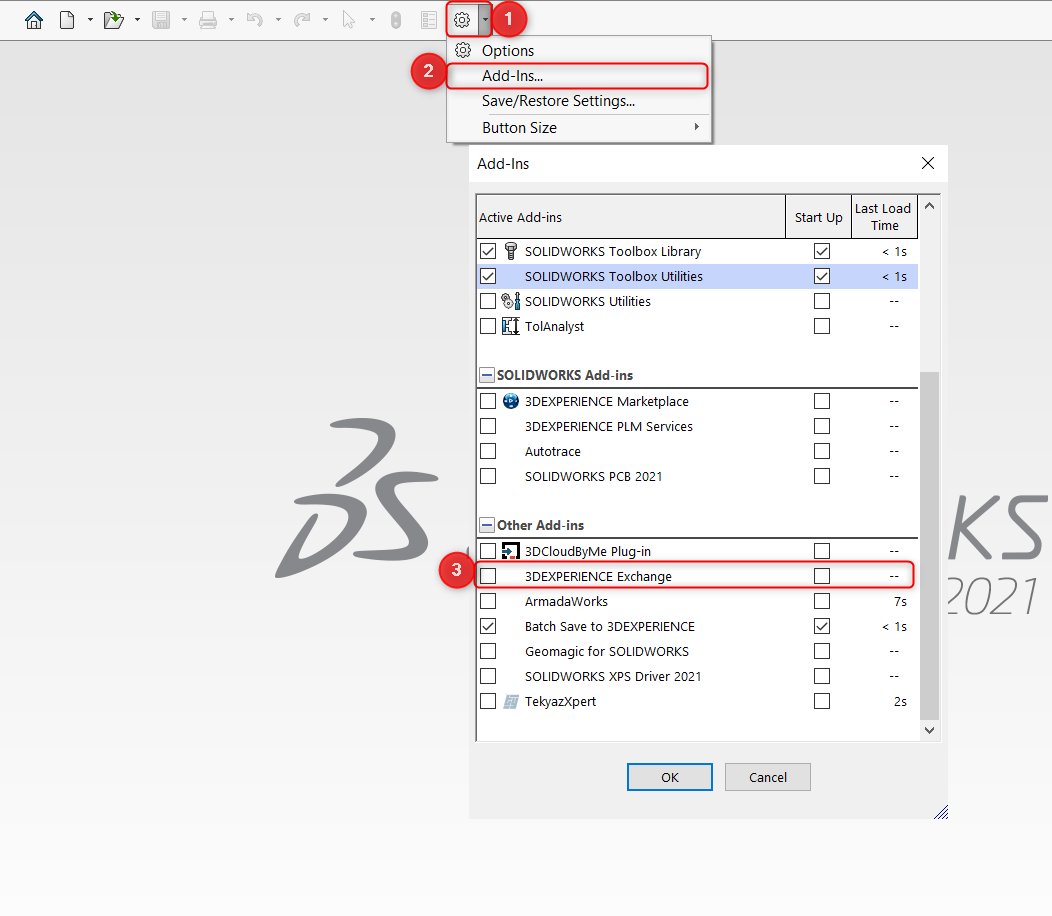Collapse the SOLIDWORKS Add-ins group
Image resolution: width=1052 pixels, height=916 pixels.
[x=487, y=375]
